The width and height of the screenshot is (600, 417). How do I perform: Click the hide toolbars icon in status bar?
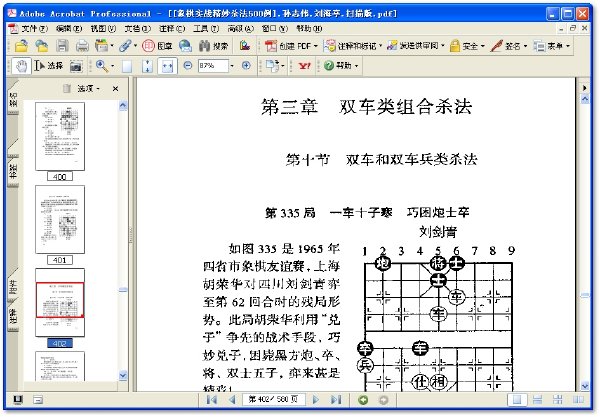tap(38, 400)
